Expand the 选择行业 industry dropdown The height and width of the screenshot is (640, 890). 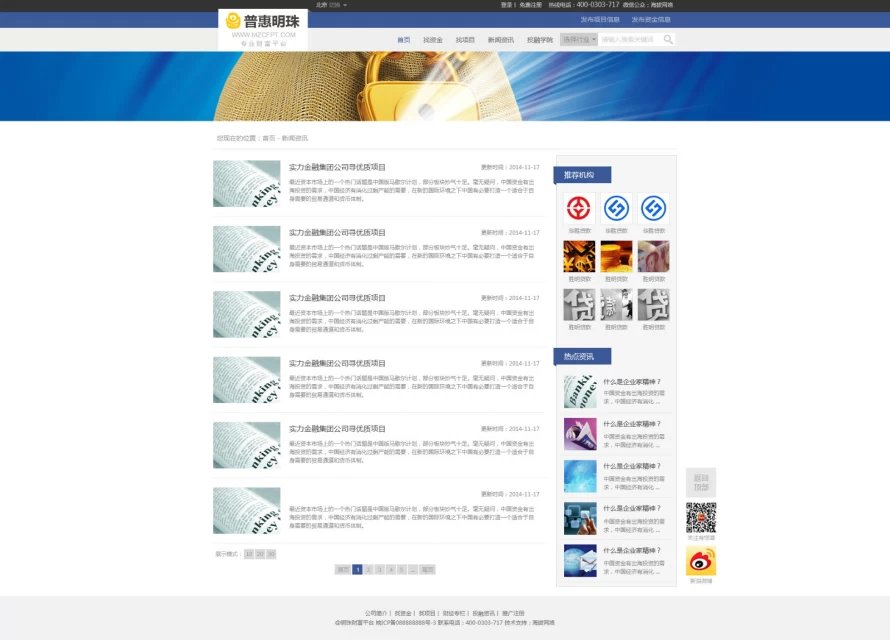pos(579,40)
